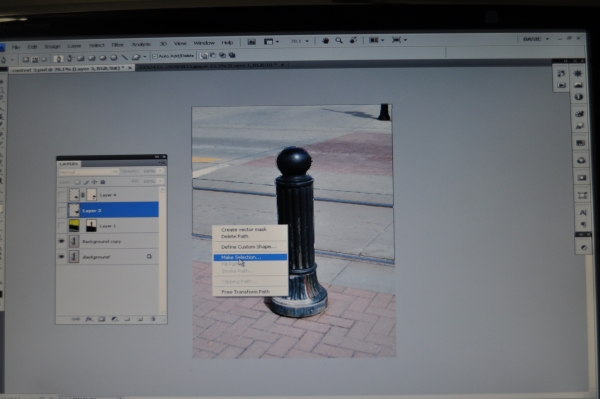Show Layer 4 using its visibility box
The image size is (600, 399).
click(61, 195)
